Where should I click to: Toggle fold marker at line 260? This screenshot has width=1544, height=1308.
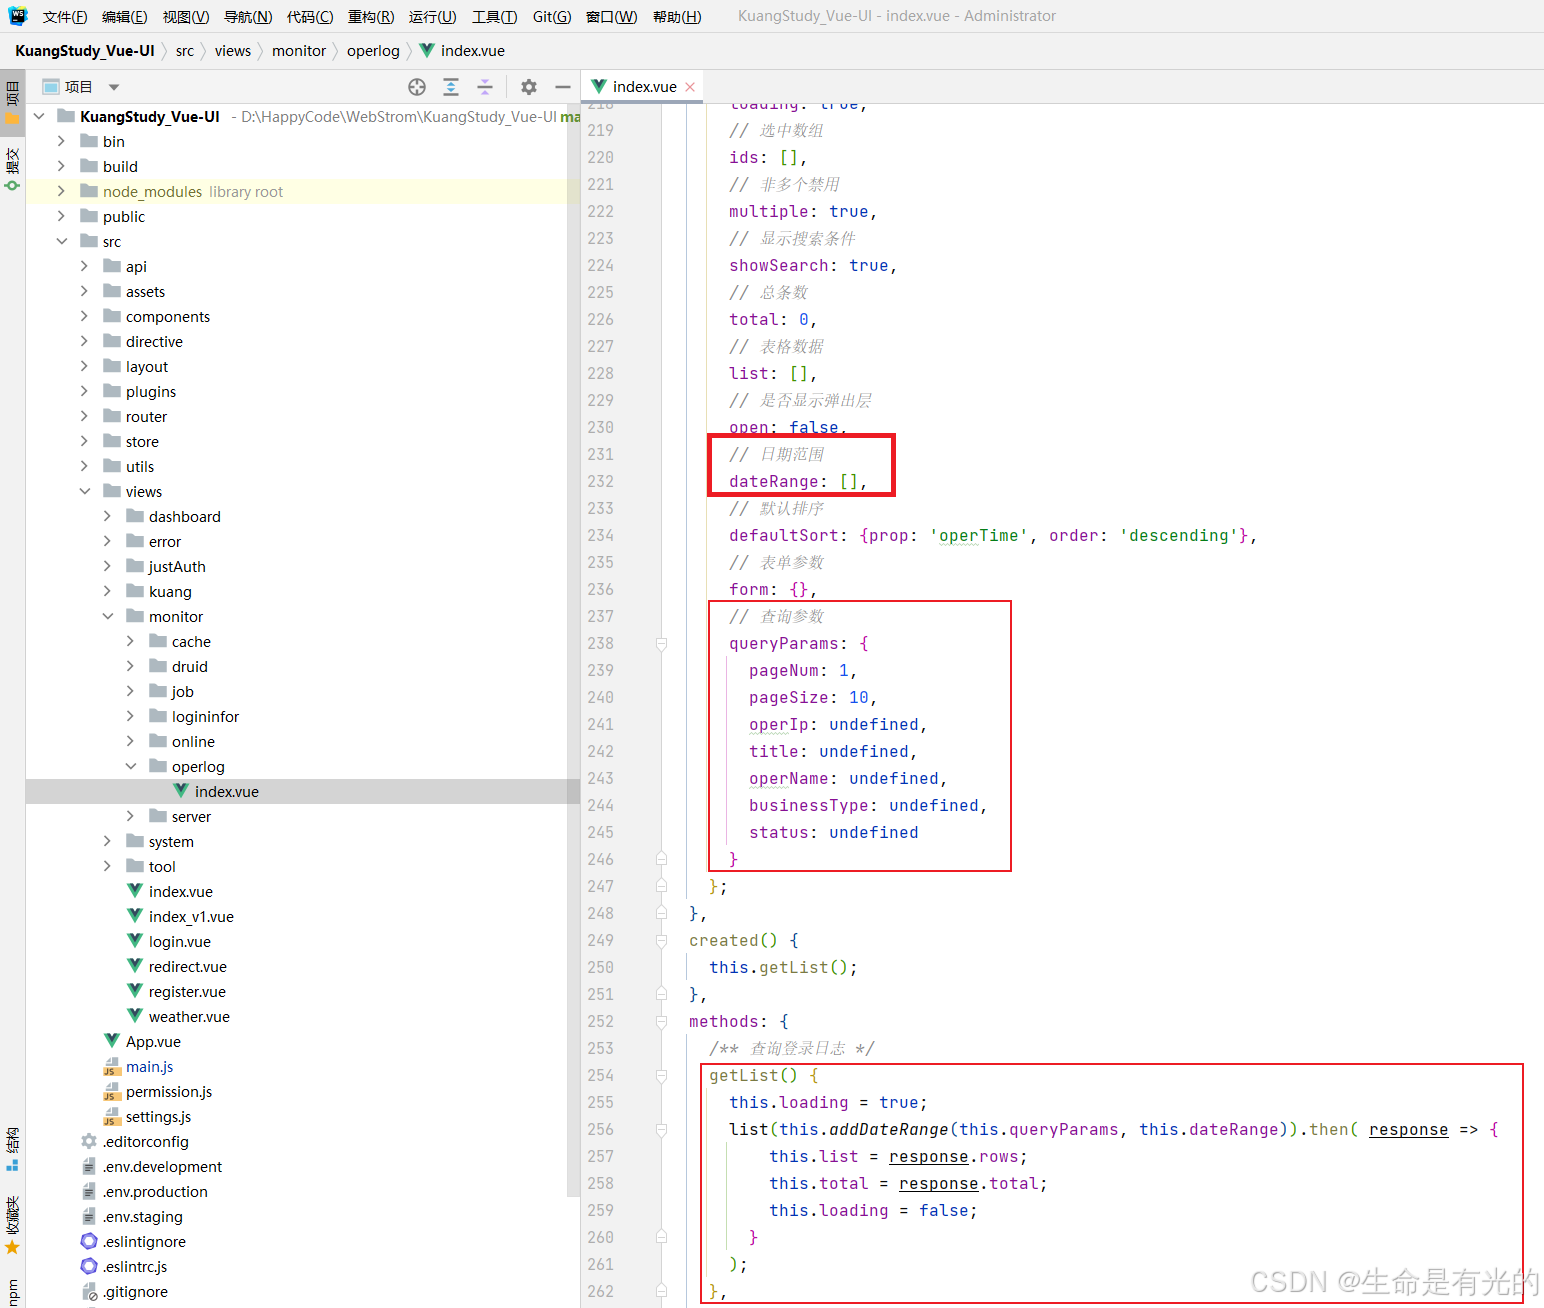(x=661, y=1238)
